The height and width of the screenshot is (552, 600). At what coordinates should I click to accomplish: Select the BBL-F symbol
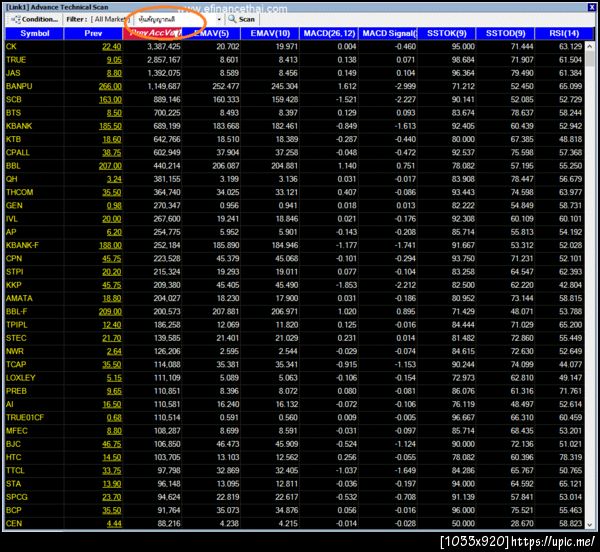click(16, 312)
